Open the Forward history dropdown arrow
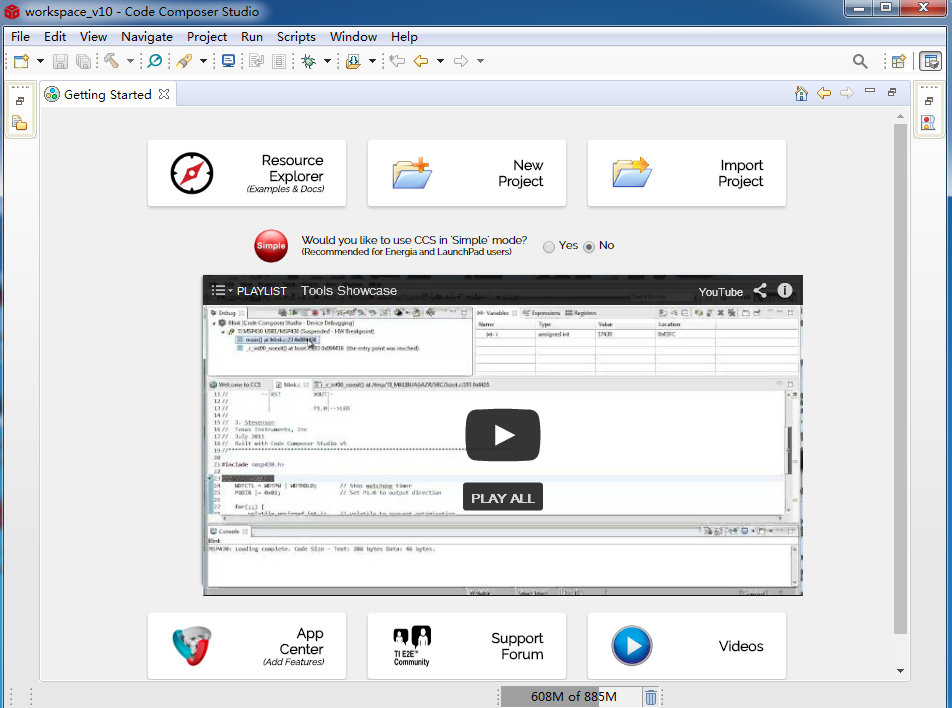952x708 pixels. (480, 61)
